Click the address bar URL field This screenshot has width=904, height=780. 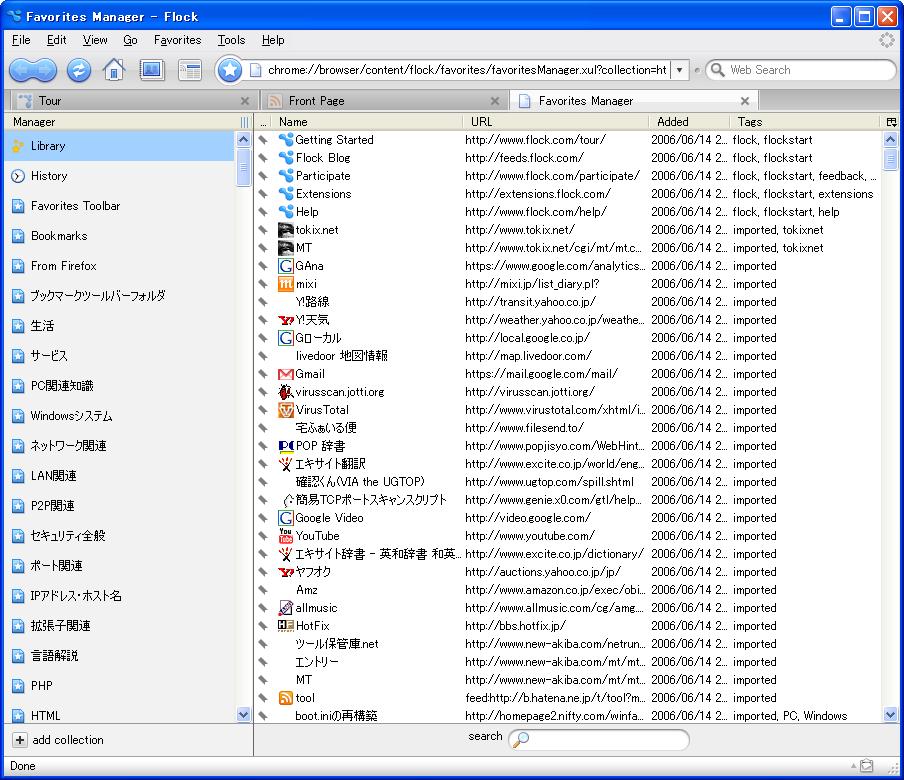[x=467, y=70]
